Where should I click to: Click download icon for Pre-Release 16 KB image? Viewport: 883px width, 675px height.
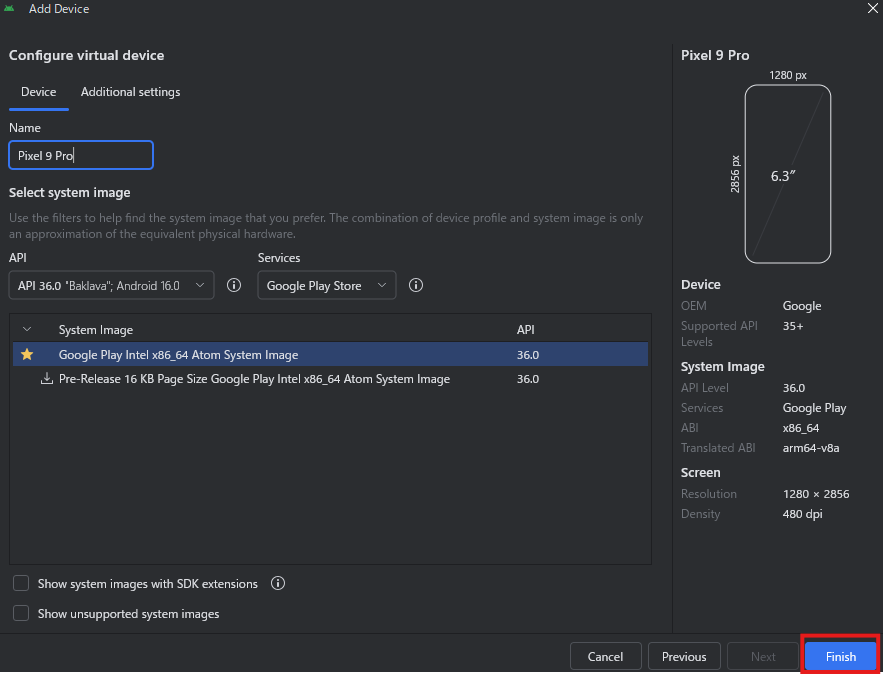47,379
